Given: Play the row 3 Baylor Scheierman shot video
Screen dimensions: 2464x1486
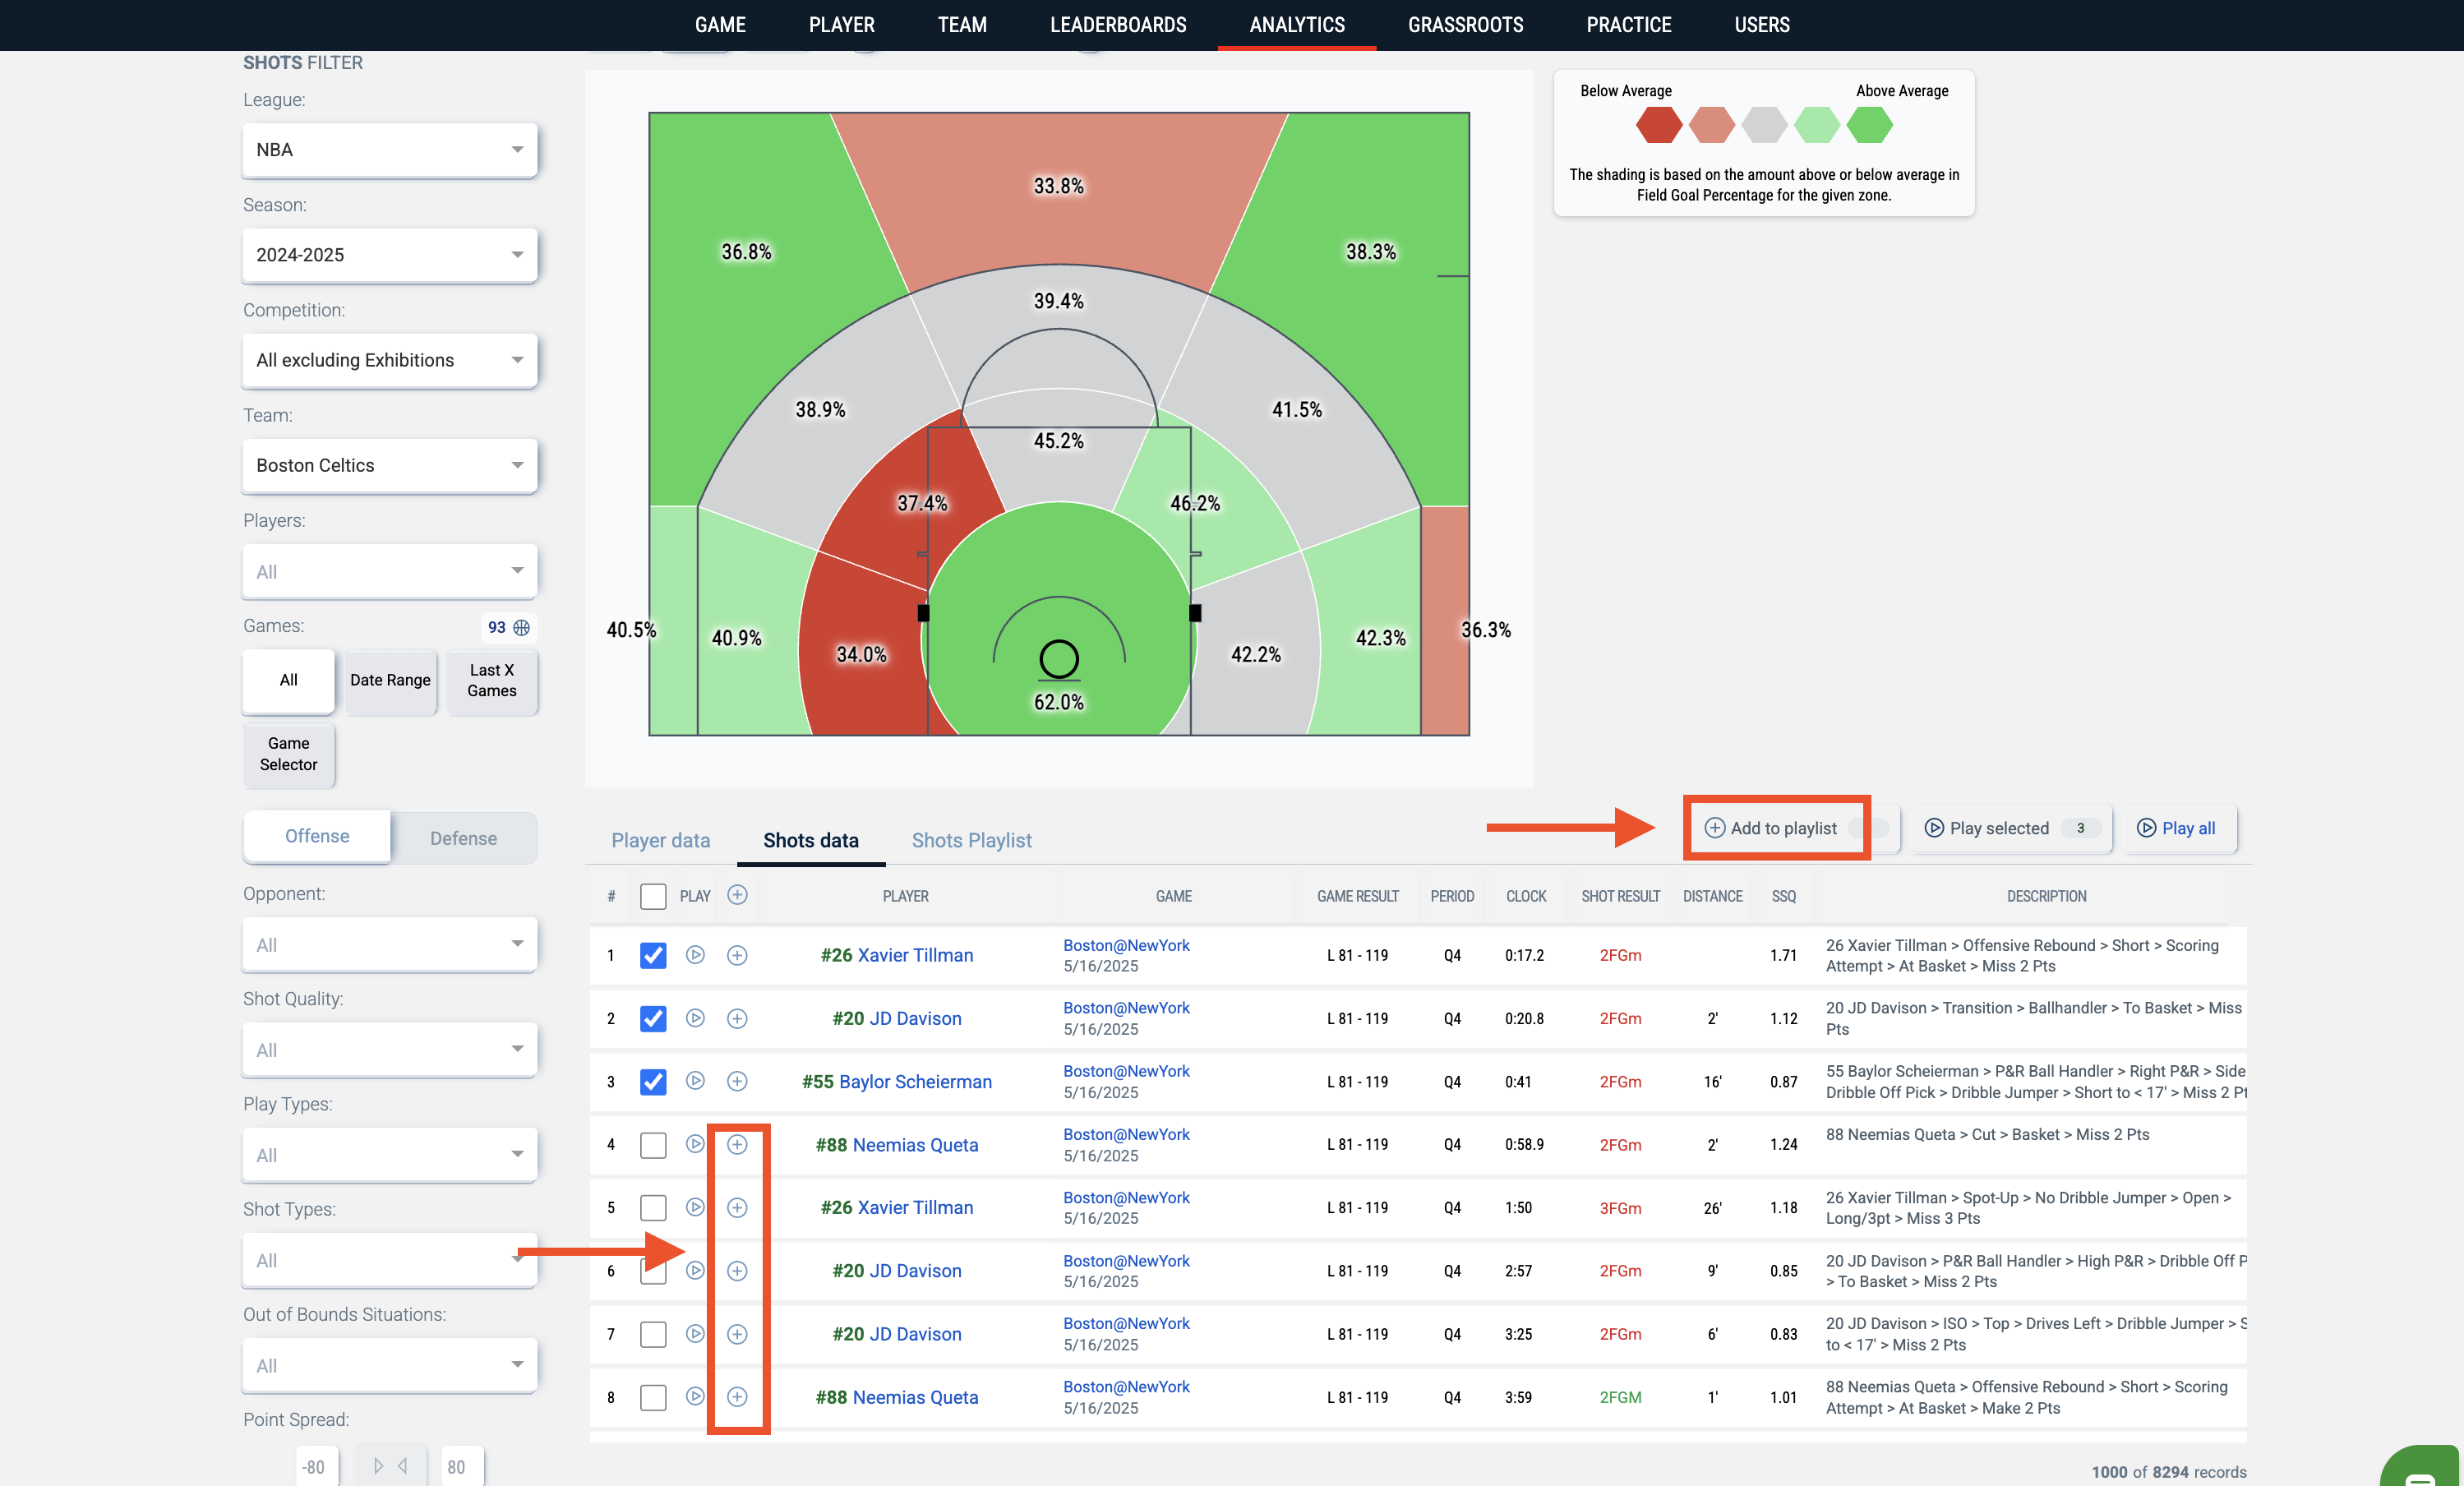Looking at the screenshot, I should coord(695,1081).
